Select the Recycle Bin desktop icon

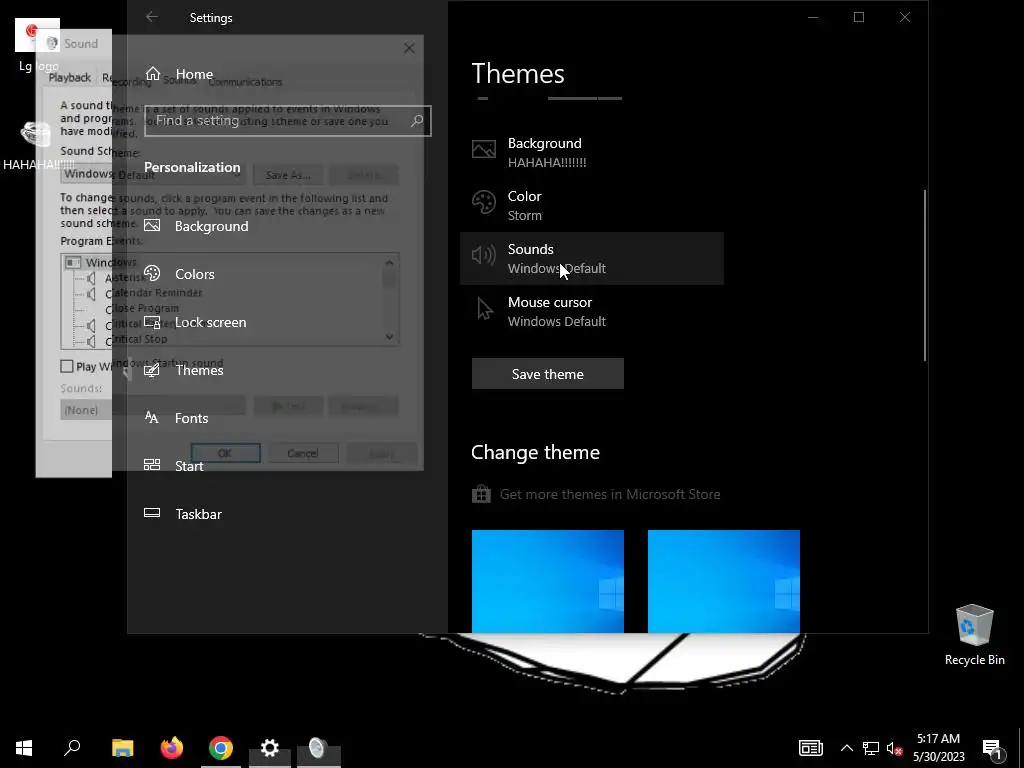coord(974,635)
